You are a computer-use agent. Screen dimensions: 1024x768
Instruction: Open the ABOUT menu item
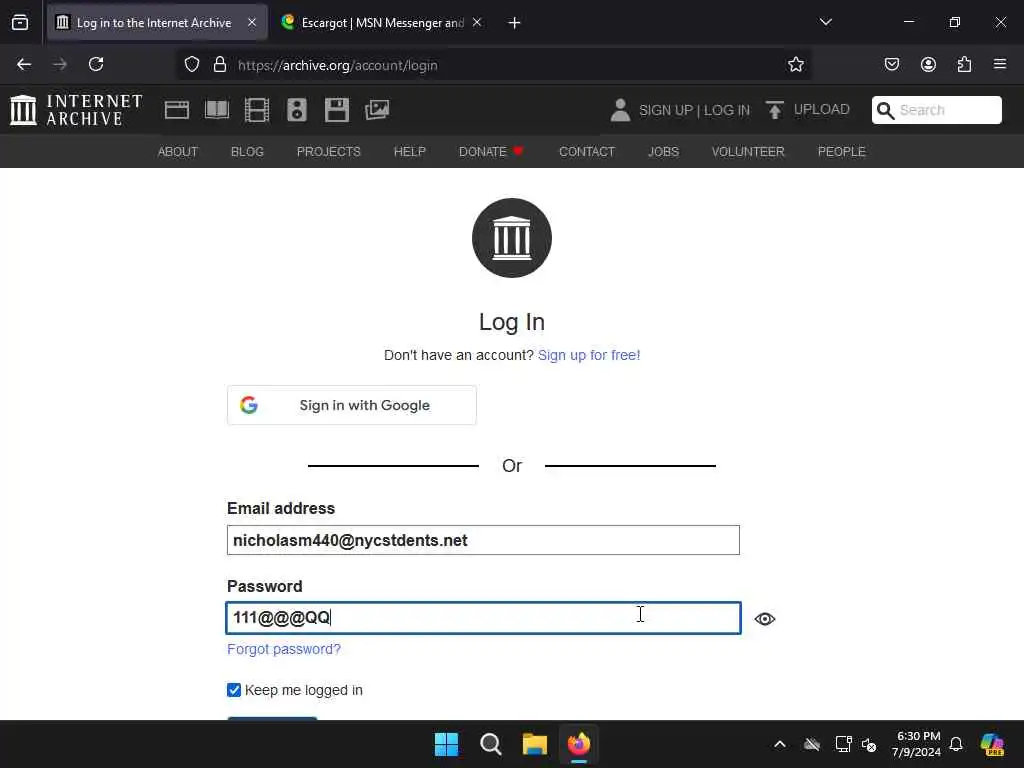(178, 152)
